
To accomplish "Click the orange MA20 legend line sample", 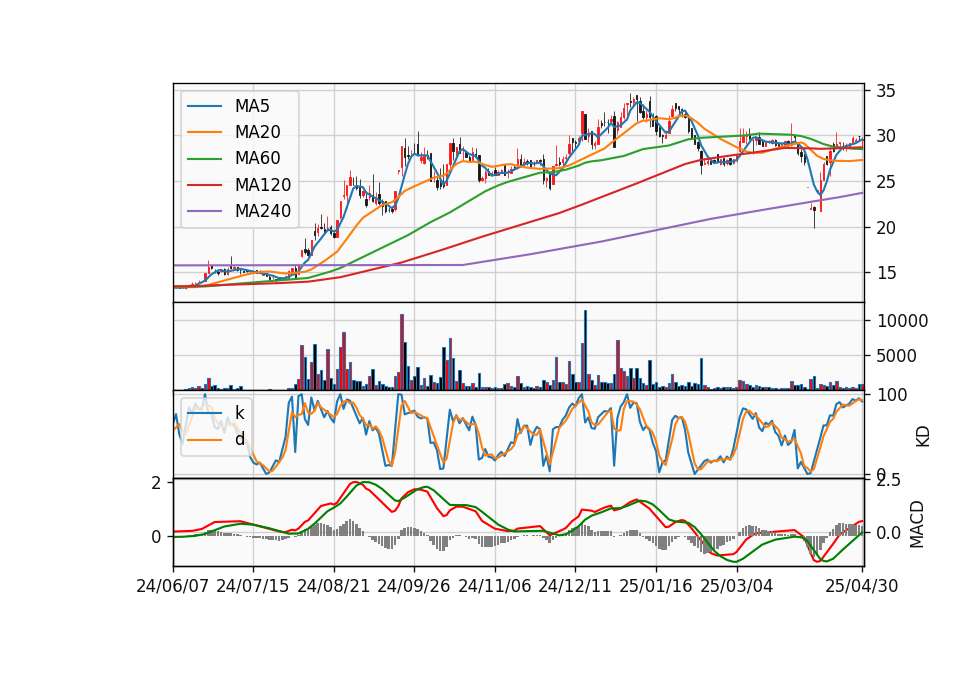I will tap(204, 132).
